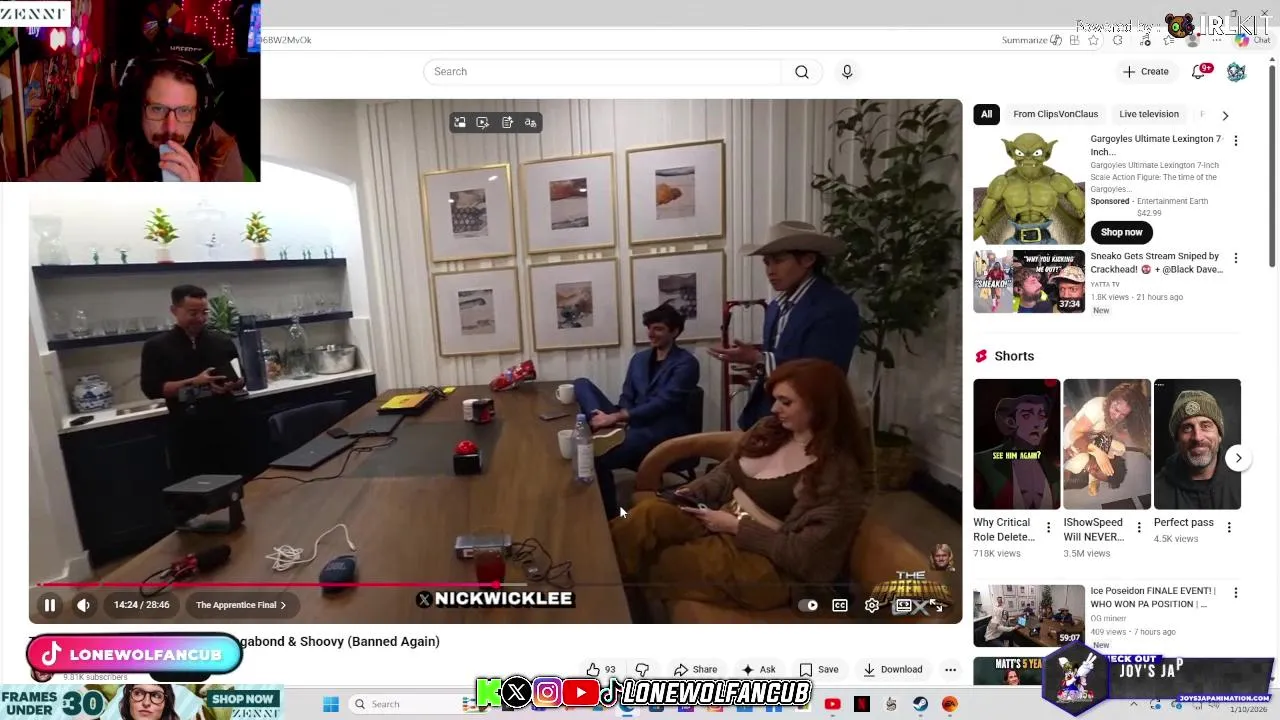Like the video with thumbs up

600,669
